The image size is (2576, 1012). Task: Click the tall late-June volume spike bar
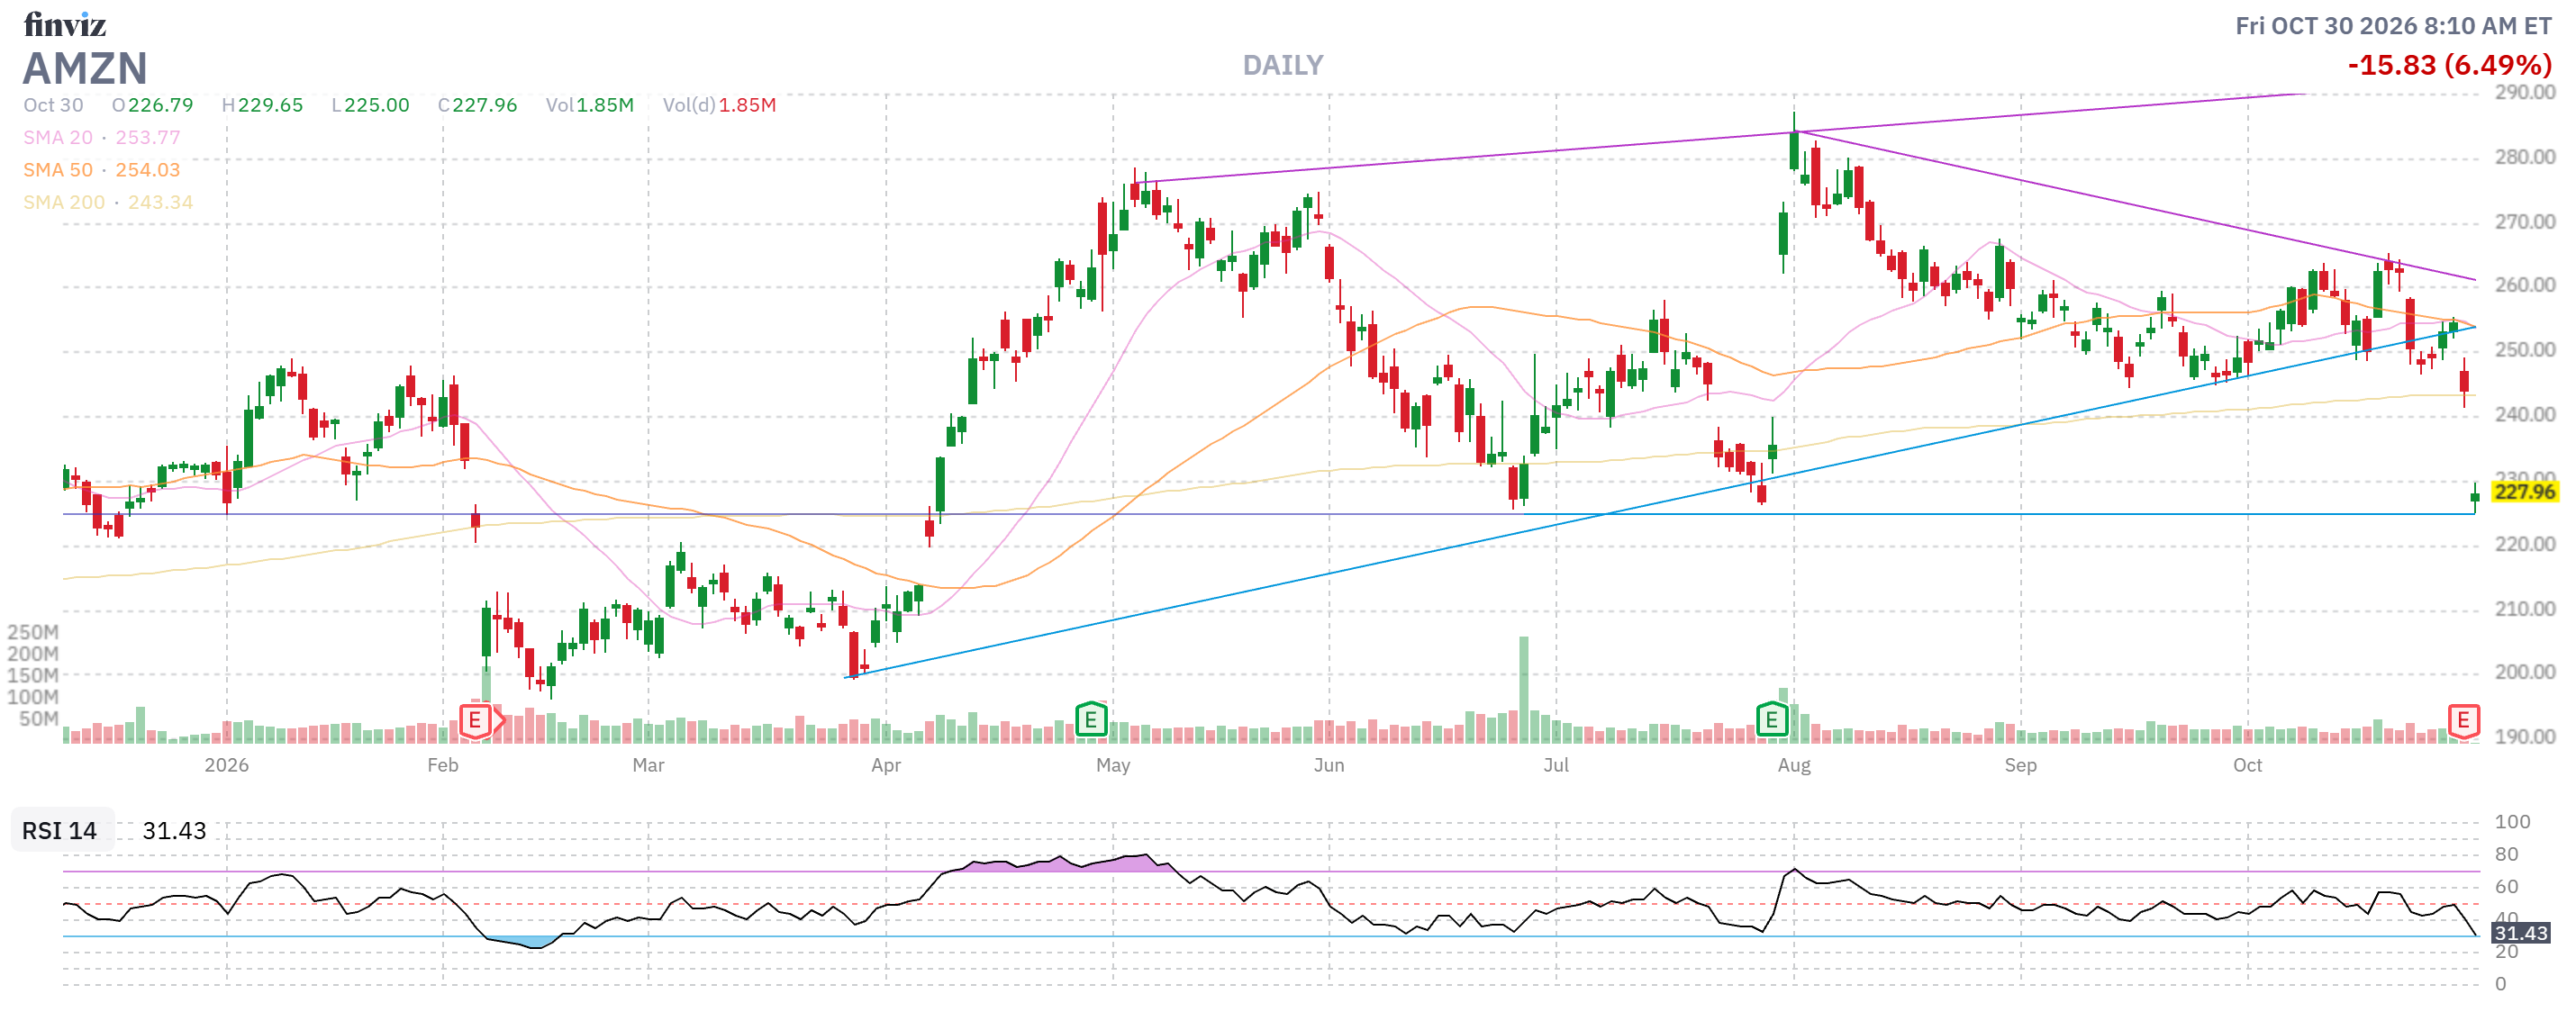pyautogui.click(x=1524, y=689)
